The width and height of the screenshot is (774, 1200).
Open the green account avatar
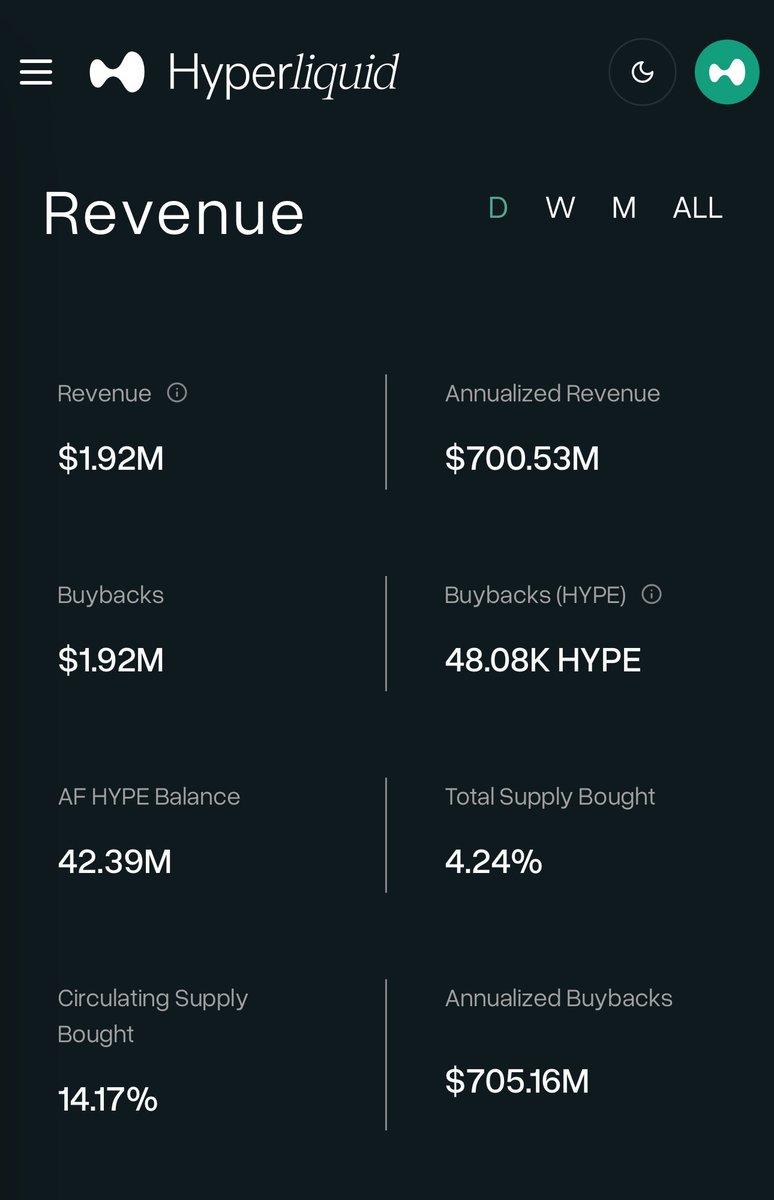tap(727, 72)
